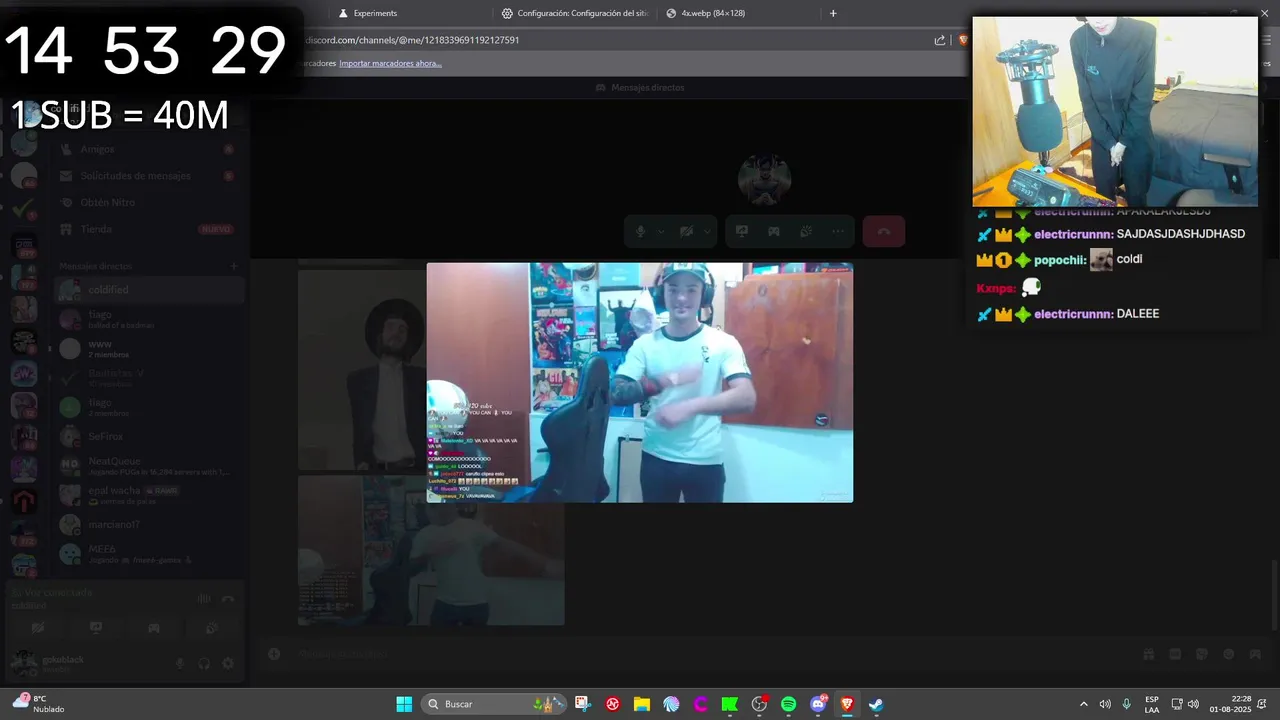Click Kxnps username in chat
The image size is (1280, 720).
(996, 288)
